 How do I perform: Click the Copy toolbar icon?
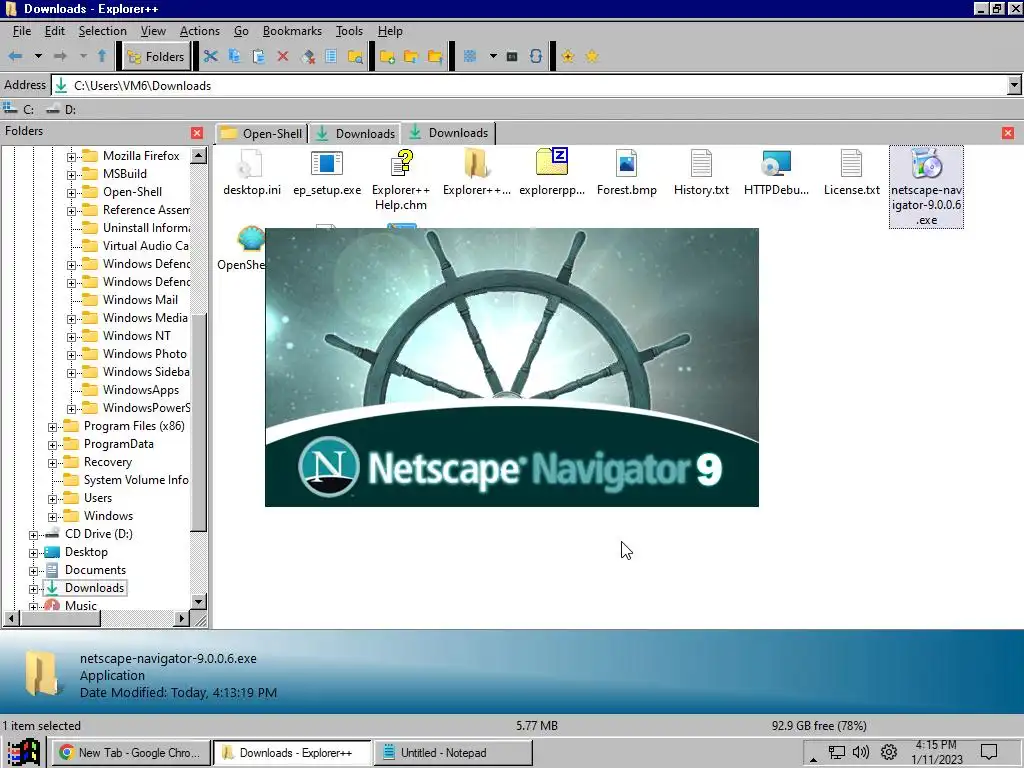click(x=234, y=56)
